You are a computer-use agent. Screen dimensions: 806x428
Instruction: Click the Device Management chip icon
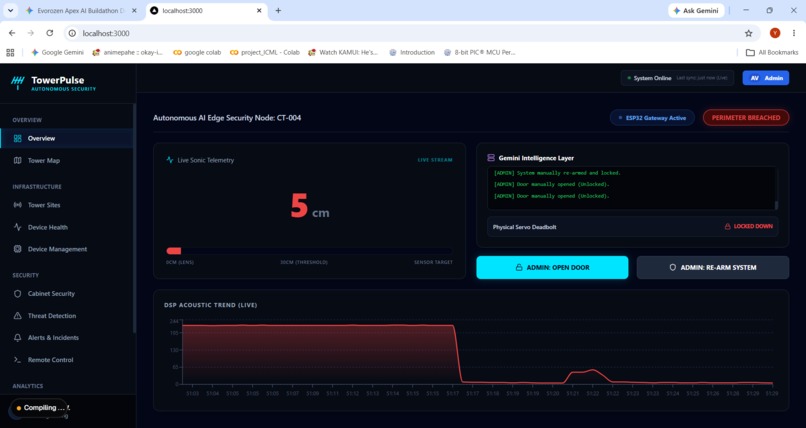(x=17, y=249)
